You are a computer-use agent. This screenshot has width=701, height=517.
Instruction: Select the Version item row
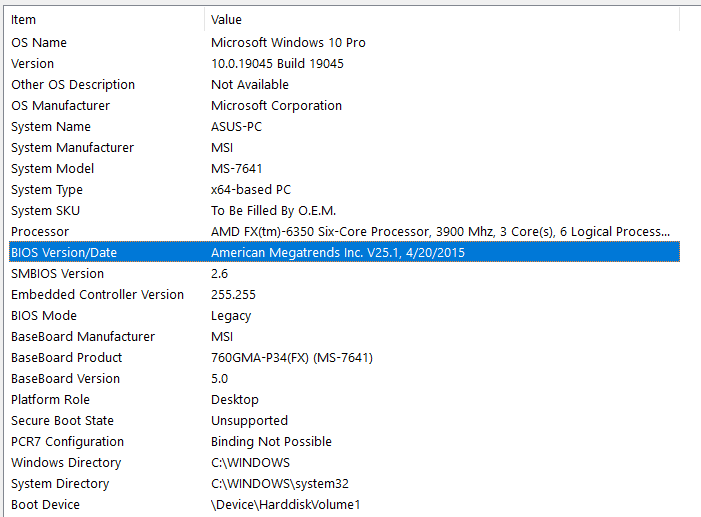344,64
